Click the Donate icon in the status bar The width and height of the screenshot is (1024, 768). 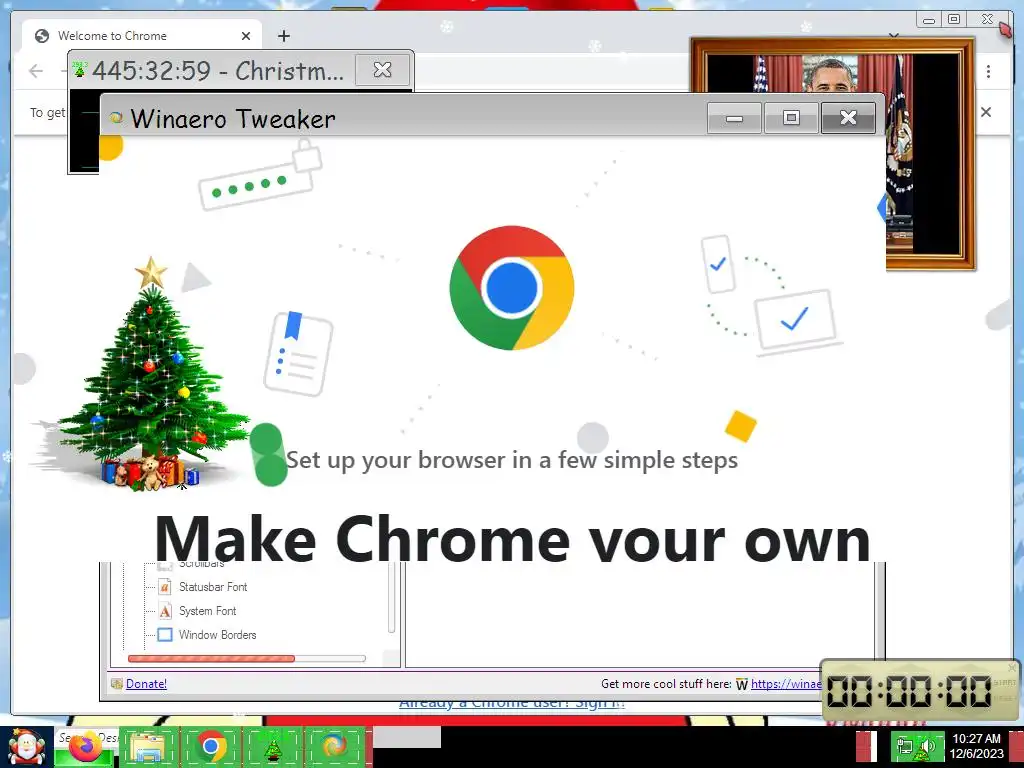[x=117, y=683]
